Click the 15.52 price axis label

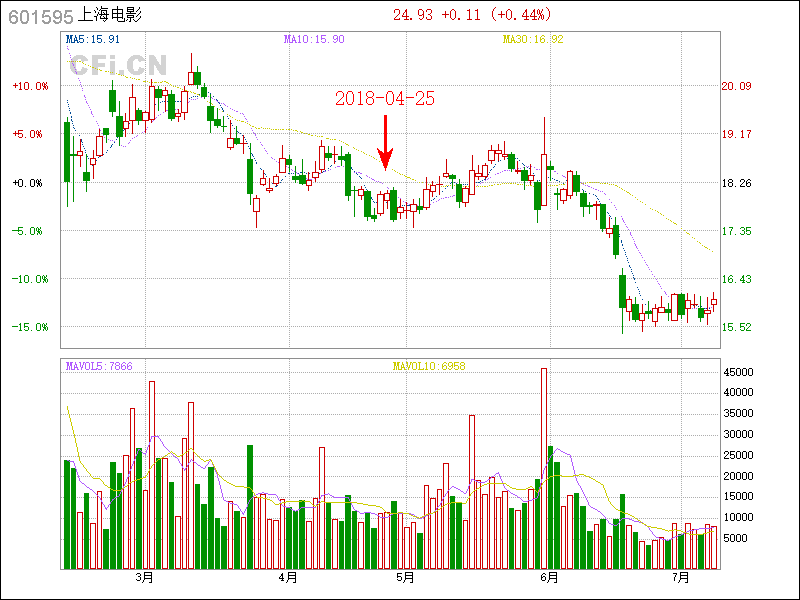pos(736,327)
